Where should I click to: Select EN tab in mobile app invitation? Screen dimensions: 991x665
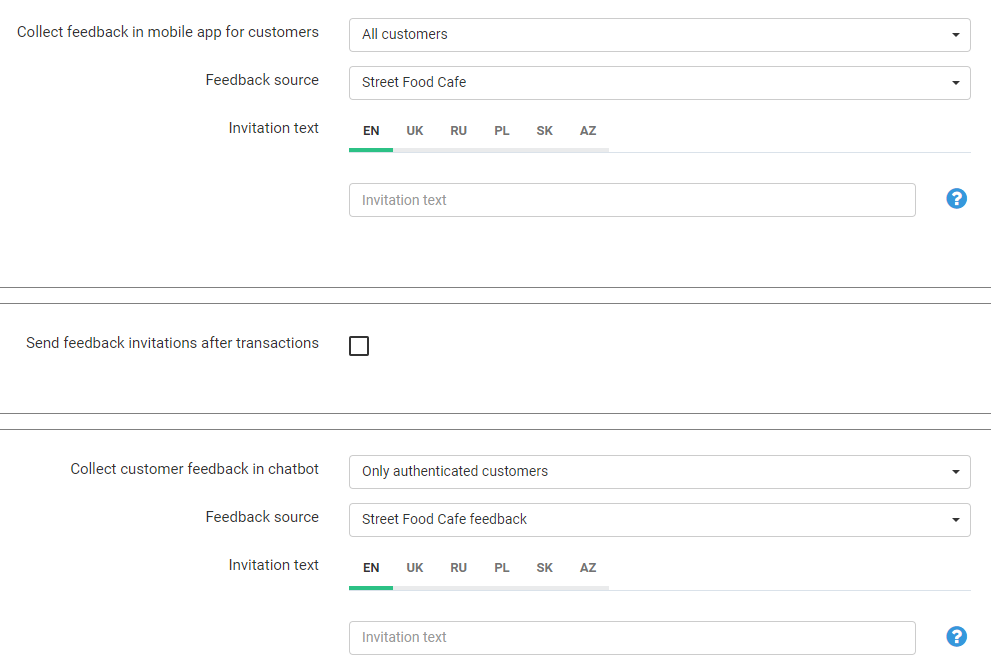point(371,131)
